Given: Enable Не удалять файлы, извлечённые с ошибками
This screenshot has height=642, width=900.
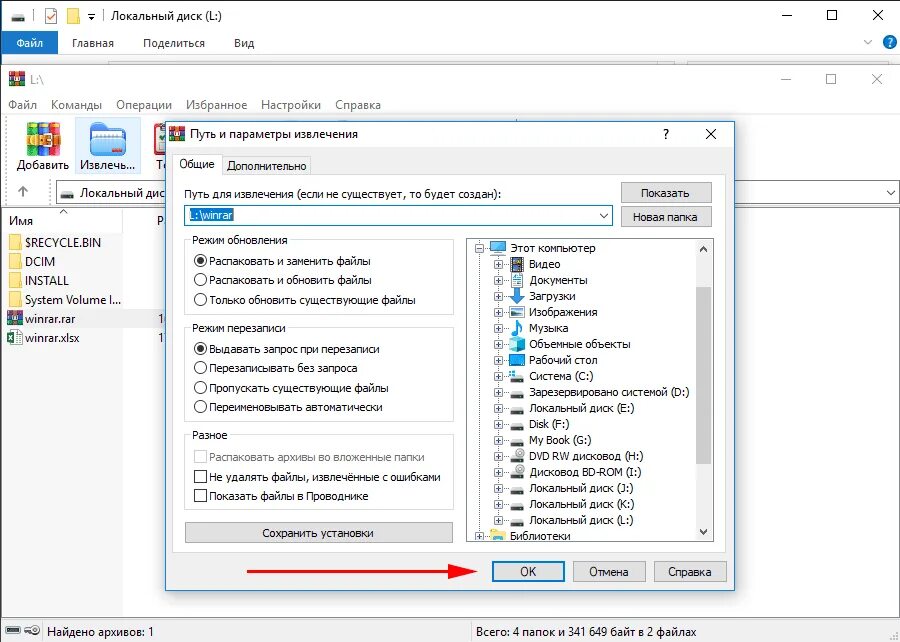Looking at the screenshot, I should pos(200,477).
